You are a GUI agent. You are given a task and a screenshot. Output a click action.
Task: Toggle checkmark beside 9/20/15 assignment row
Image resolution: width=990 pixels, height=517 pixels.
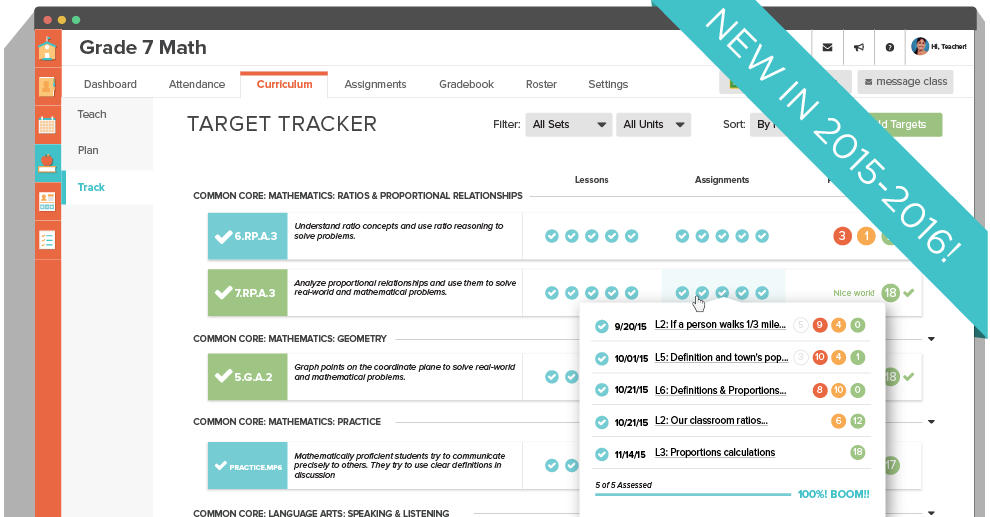tap(602, 326)
